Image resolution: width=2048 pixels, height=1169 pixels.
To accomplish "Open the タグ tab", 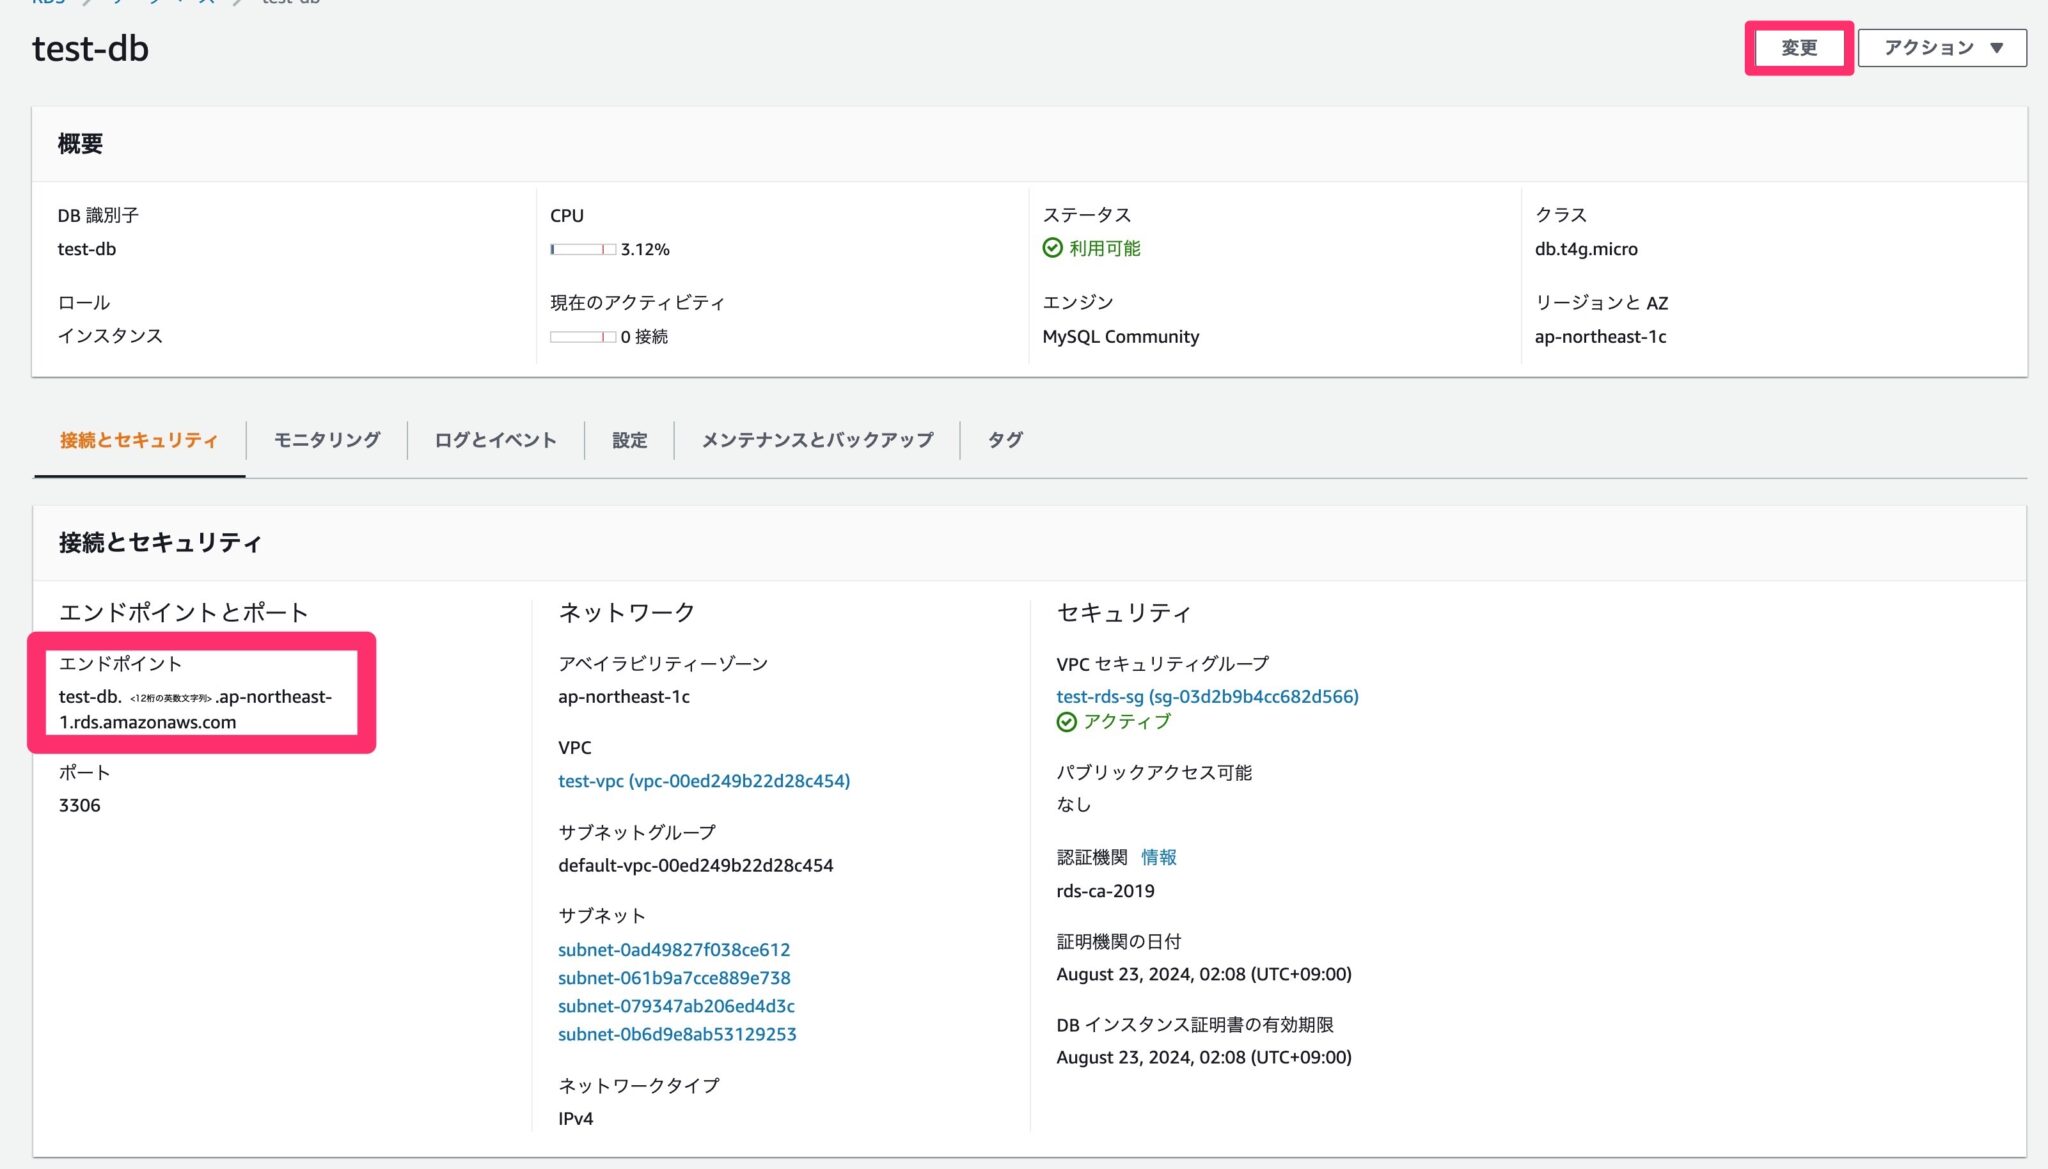I will 1004,440.
